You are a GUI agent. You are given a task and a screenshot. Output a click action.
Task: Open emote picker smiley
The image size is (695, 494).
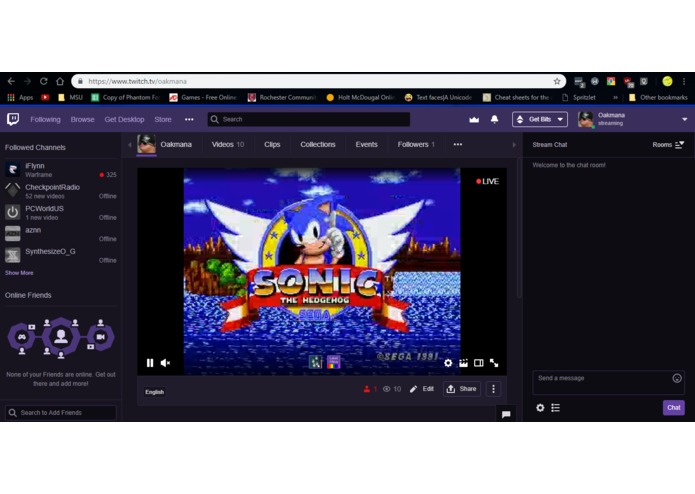[x=677, y=378]
